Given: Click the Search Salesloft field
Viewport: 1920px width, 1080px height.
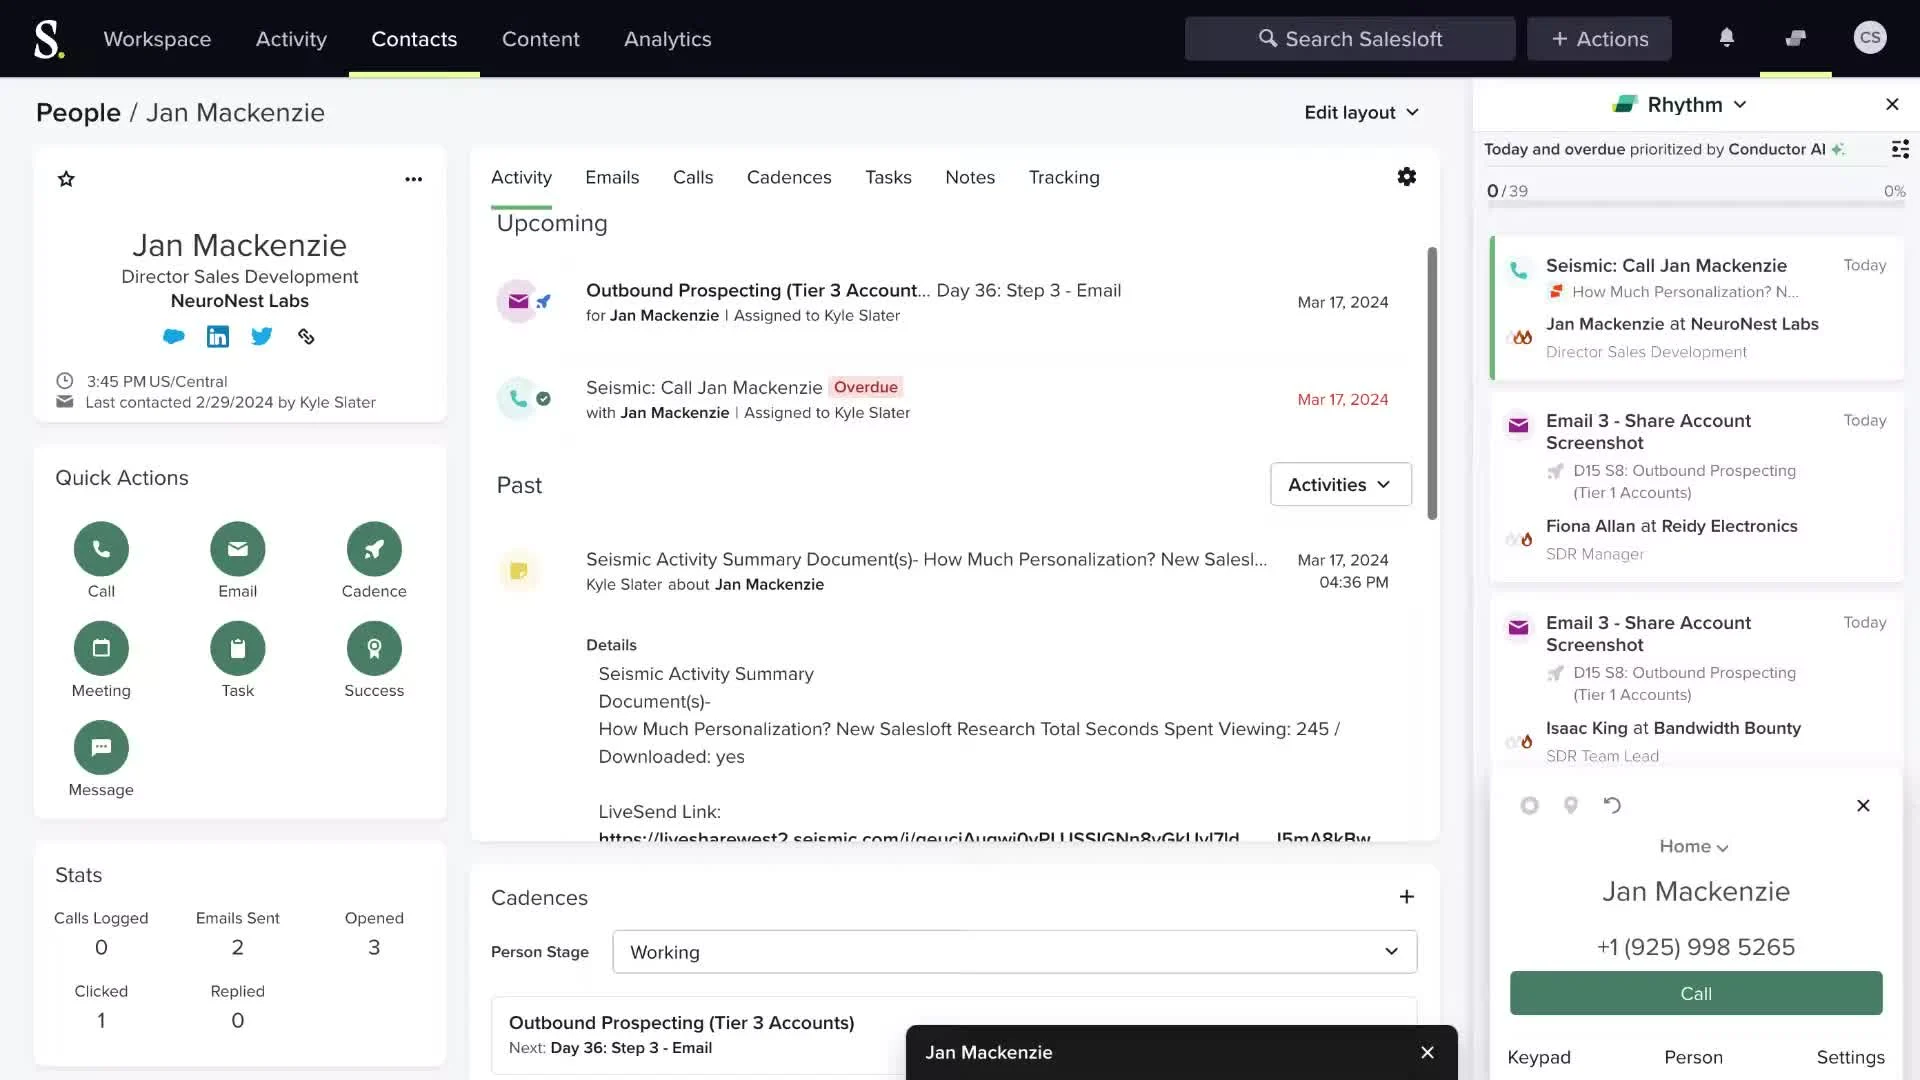Looking at the screenshot, I should (1350, 39).
